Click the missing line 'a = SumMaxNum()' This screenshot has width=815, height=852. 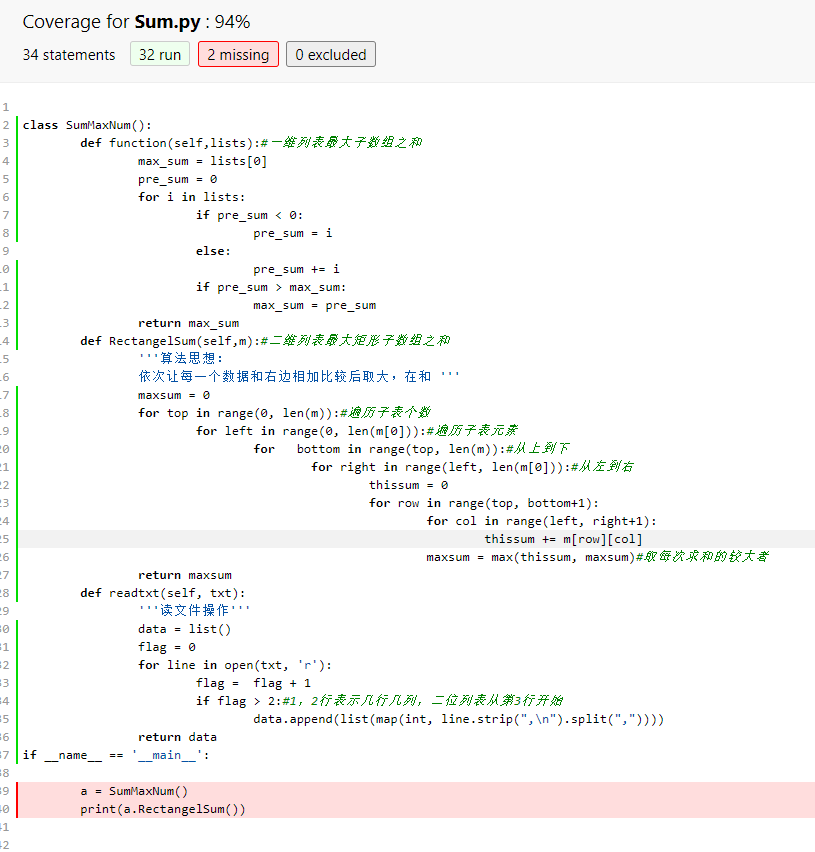(x=134, y=791)
